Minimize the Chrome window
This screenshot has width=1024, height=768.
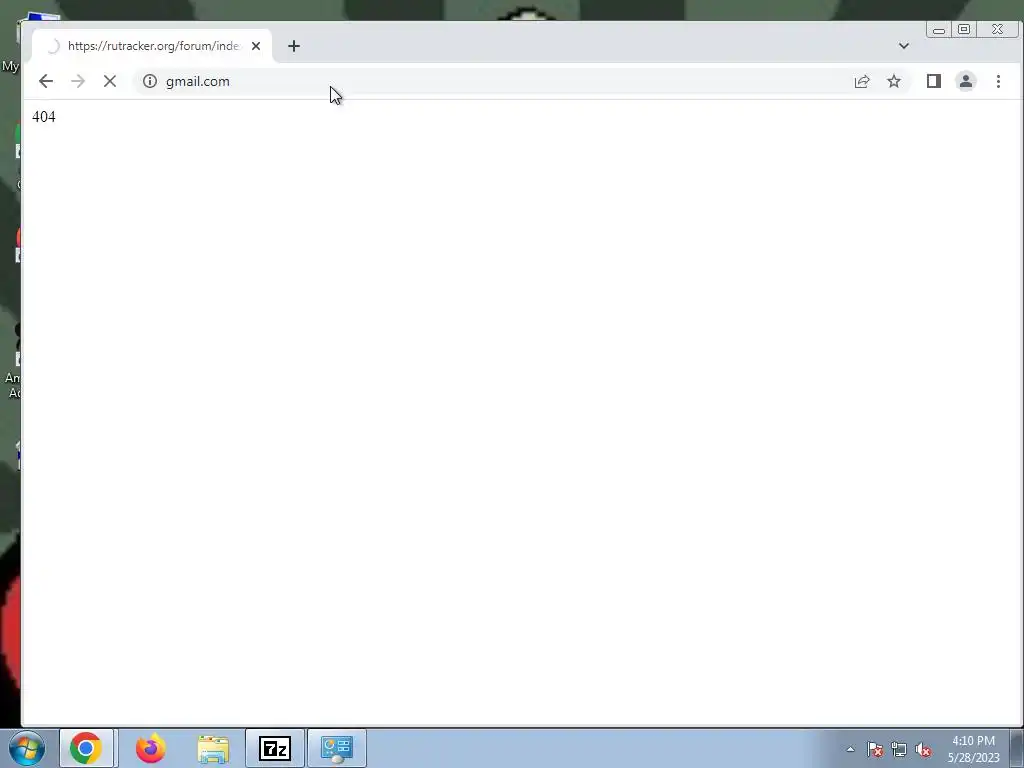click(x=939, y=29)
